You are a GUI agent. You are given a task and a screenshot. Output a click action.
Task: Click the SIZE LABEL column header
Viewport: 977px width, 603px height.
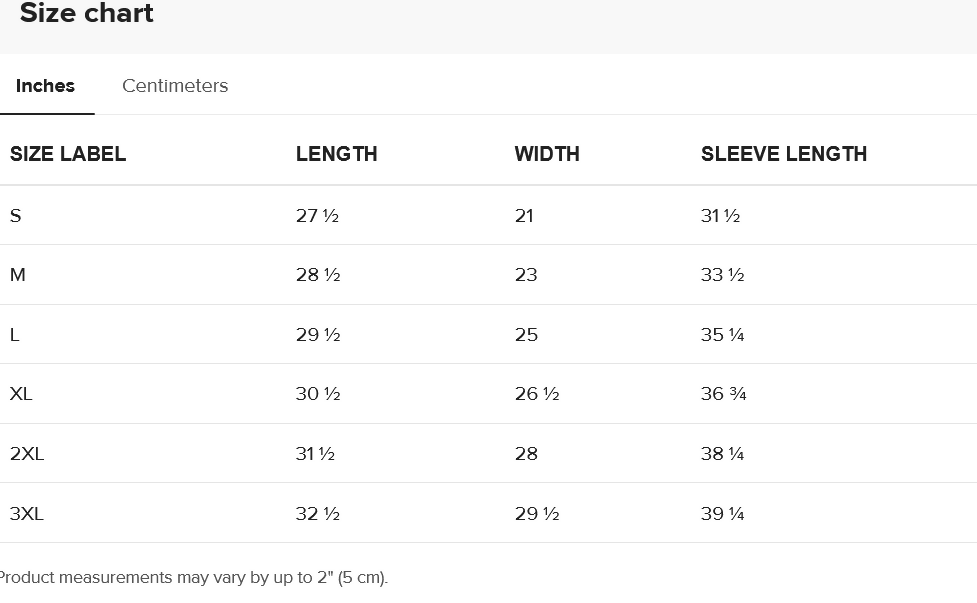(x=68, y=154)
